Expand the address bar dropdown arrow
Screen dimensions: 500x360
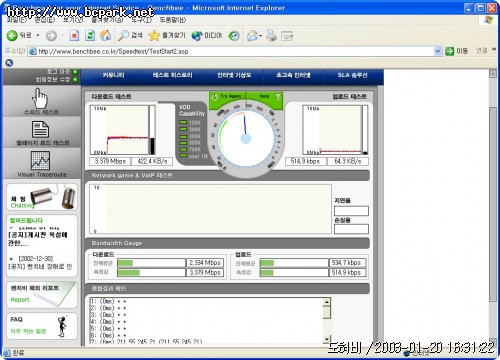tap(437, 51)
